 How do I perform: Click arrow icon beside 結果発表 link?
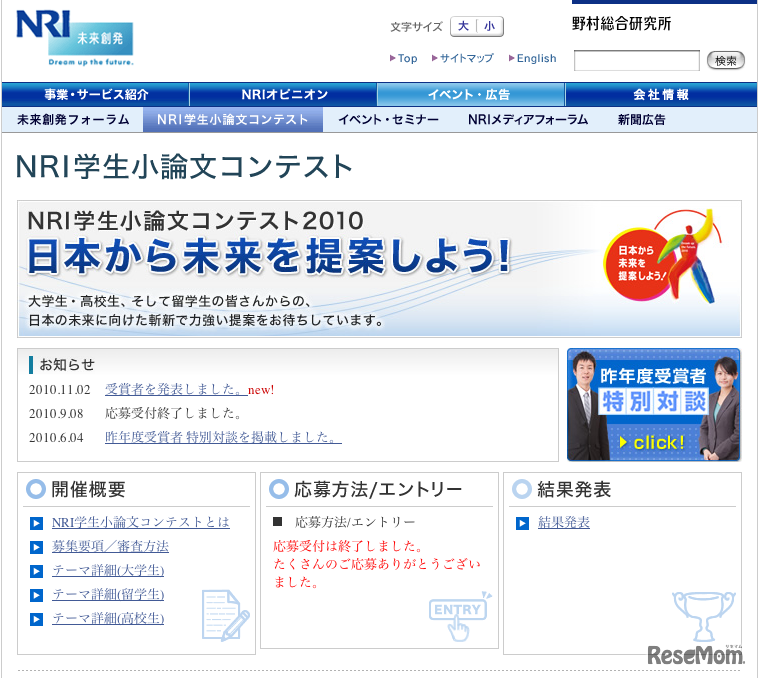point(522,523)
